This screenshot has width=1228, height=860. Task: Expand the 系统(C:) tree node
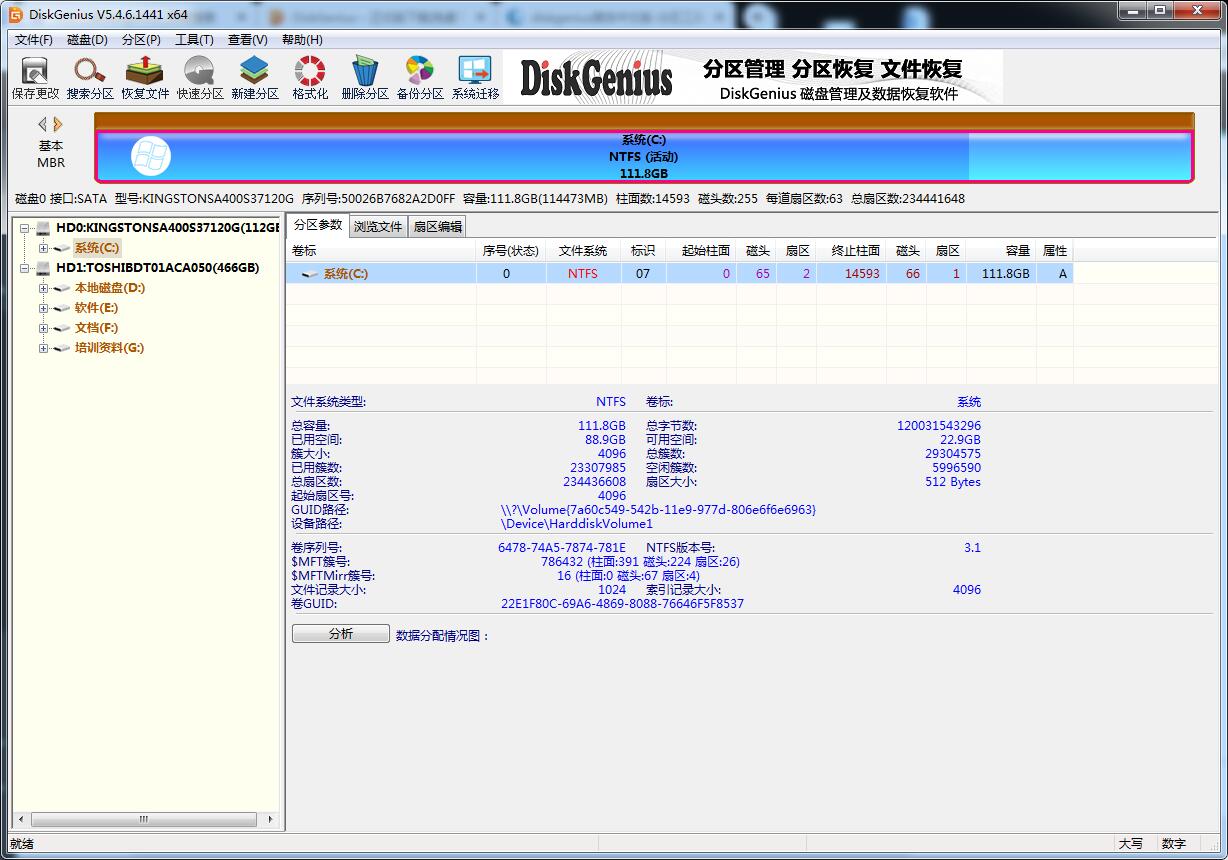(43, 248)
